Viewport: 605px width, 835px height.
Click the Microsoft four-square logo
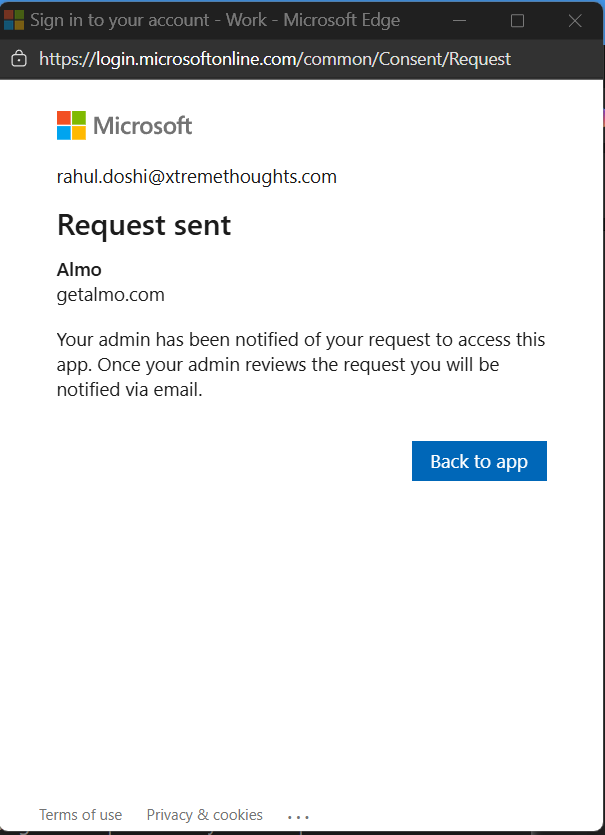69,124
